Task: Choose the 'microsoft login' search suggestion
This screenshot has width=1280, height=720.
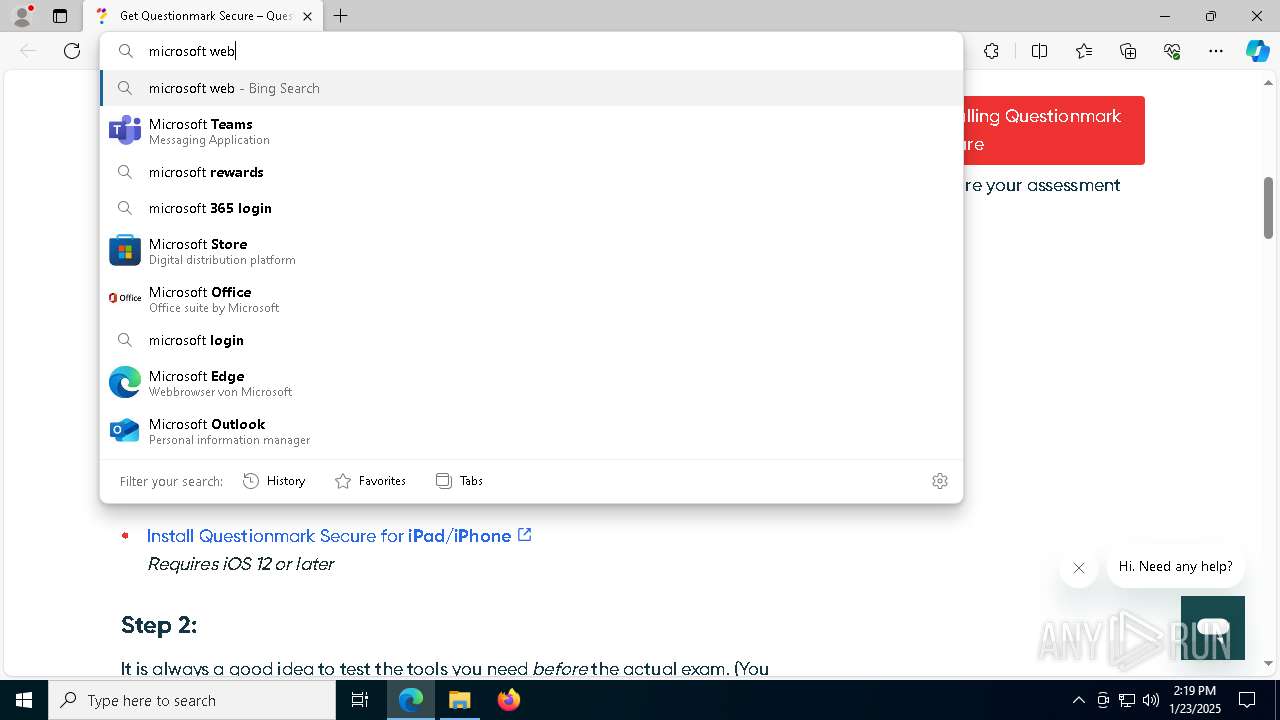Action: pyautogui.click(x=531, y=340)
